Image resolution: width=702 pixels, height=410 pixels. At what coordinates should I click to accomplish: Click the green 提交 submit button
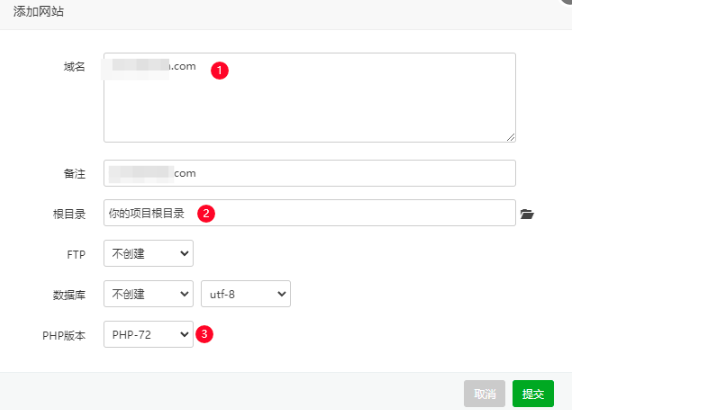533,393
